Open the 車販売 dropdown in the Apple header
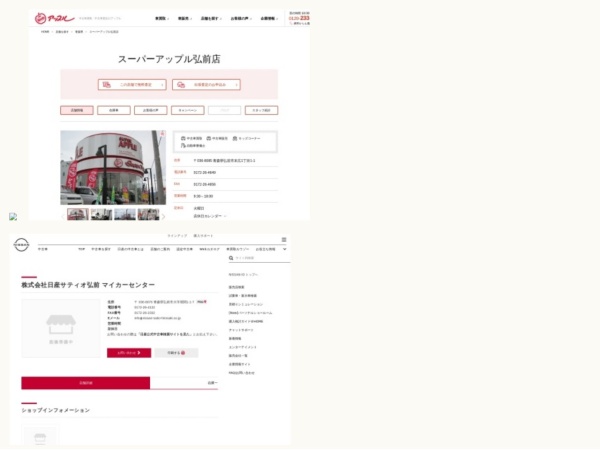The width and height of the screenshot is (600, 450). 185,18
